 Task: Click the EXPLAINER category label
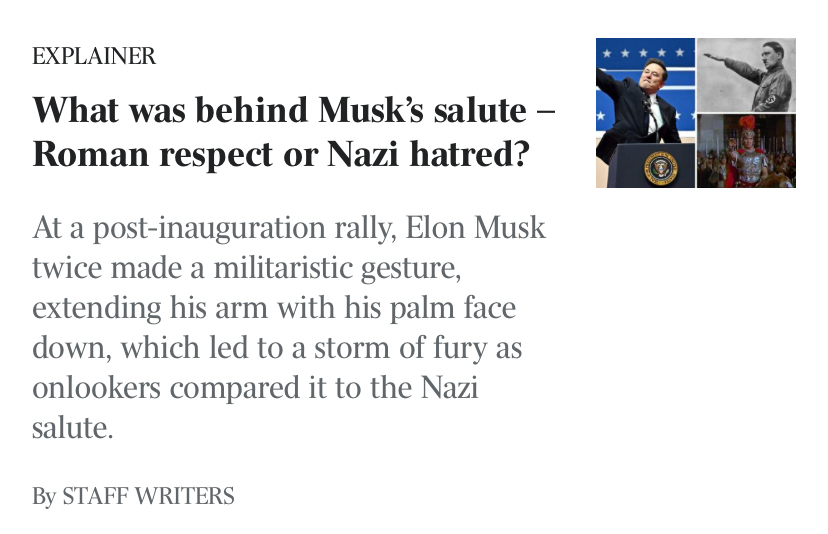(x=94, y=56)
